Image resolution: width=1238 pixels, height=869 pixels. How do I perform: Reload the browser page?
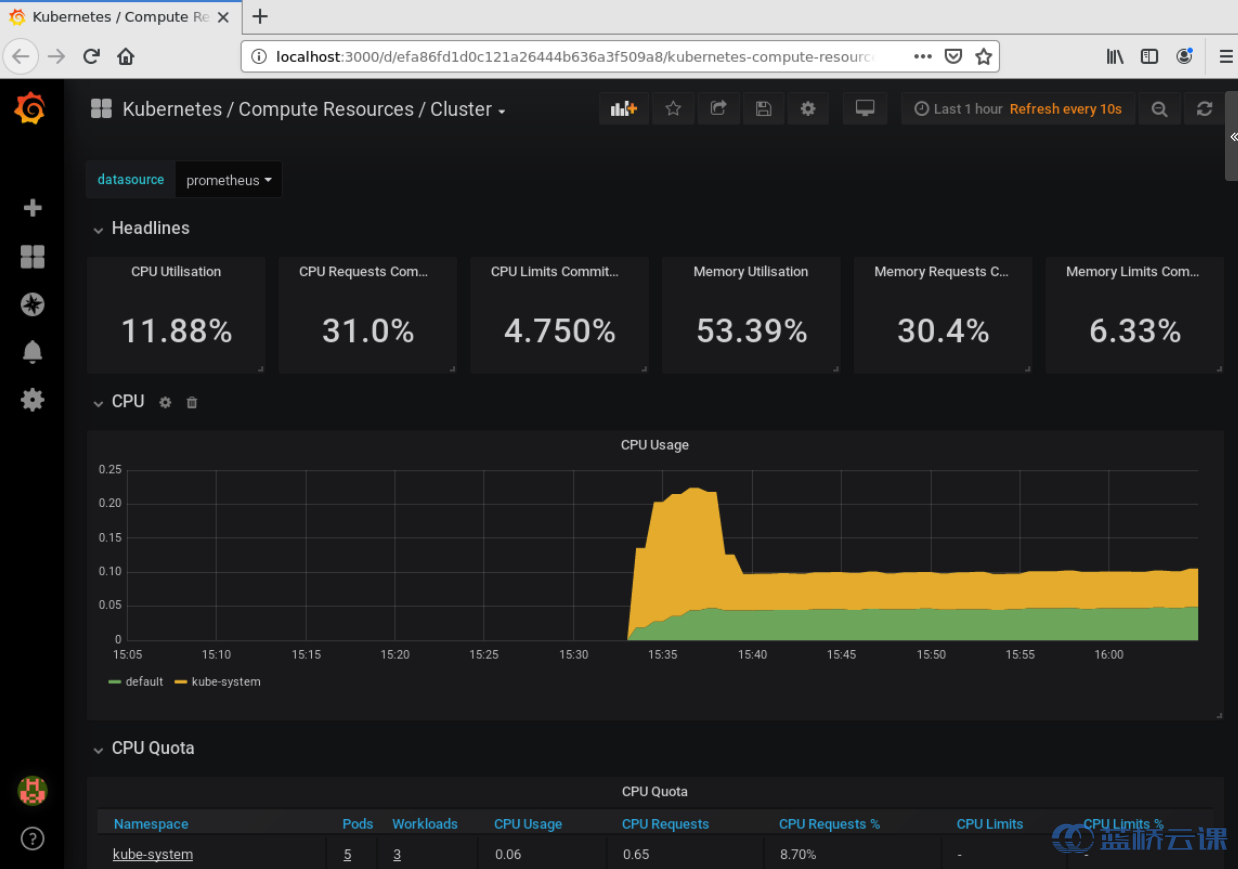point(91,56)
